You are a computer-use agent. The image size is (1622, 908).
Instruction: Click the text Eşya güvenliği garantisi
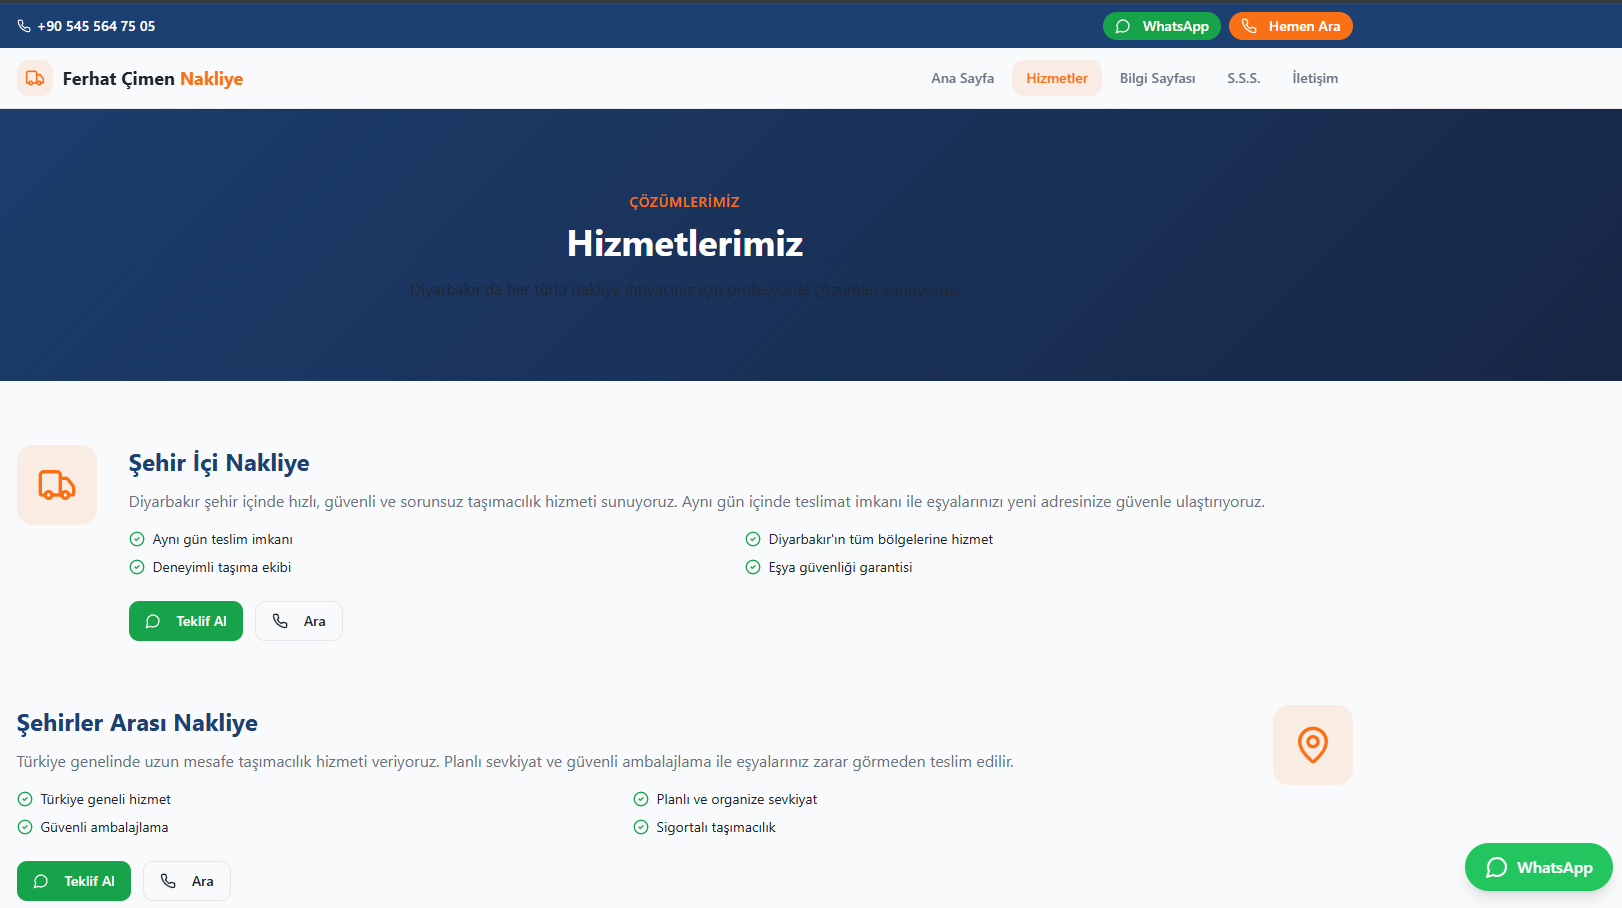pos(840,567)
